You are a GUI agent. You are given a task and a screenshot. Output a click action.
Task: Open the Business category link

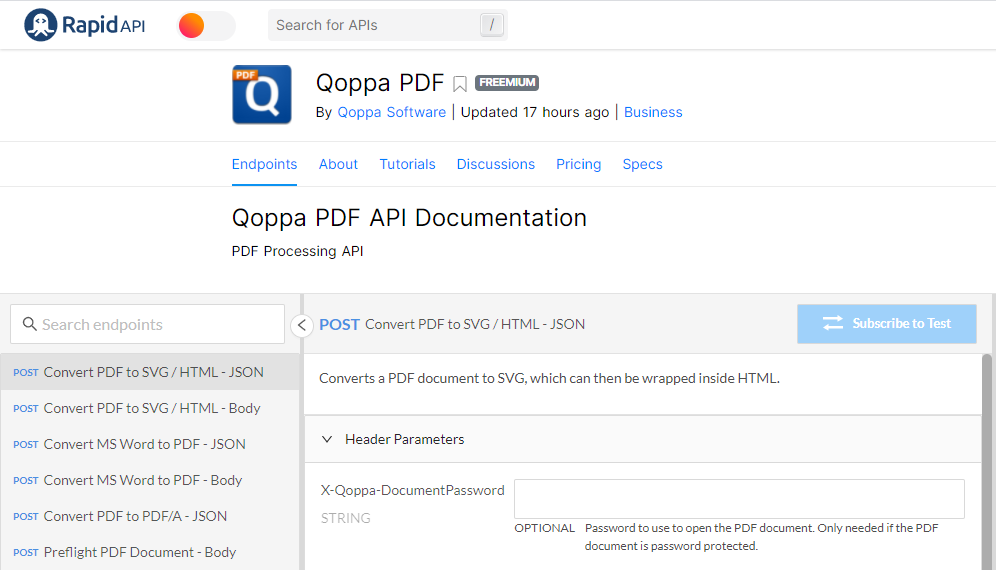[653, 112]
